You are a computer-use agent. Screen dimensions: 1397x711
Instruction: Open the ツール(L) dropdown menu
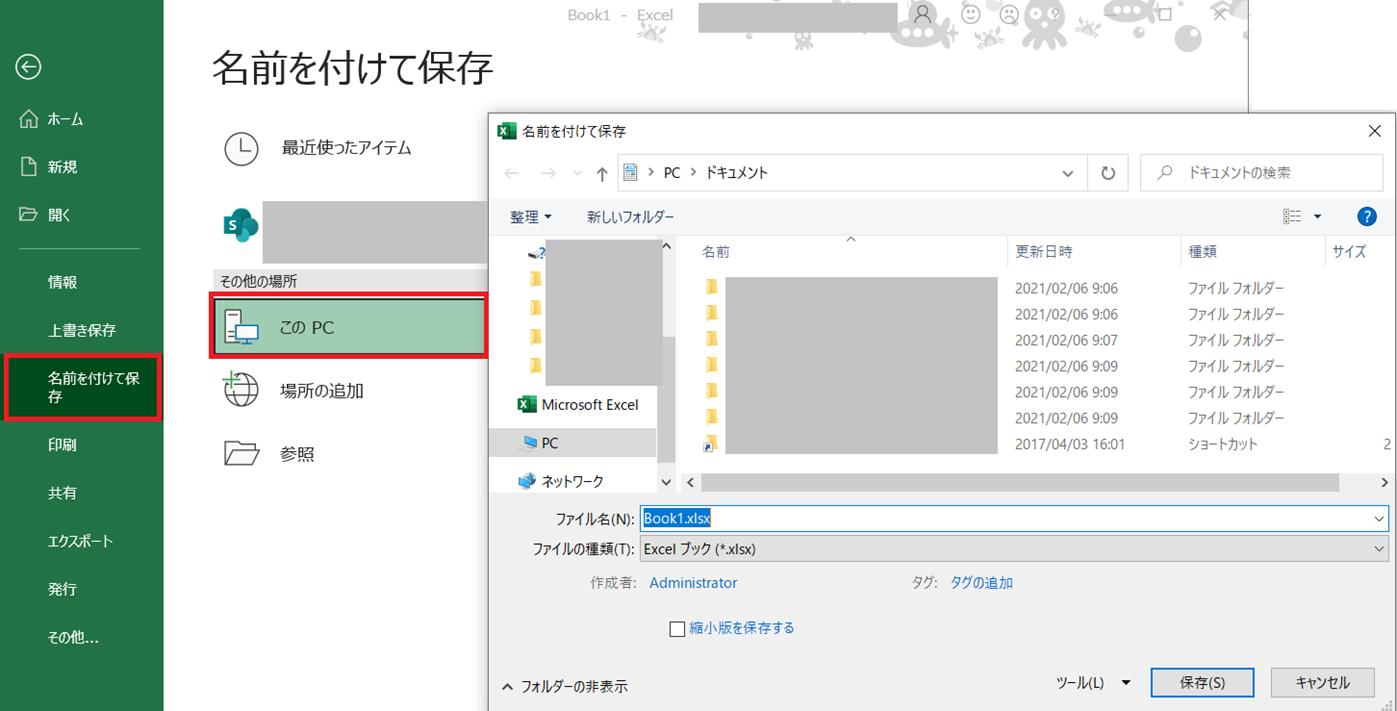[1093, 683]
